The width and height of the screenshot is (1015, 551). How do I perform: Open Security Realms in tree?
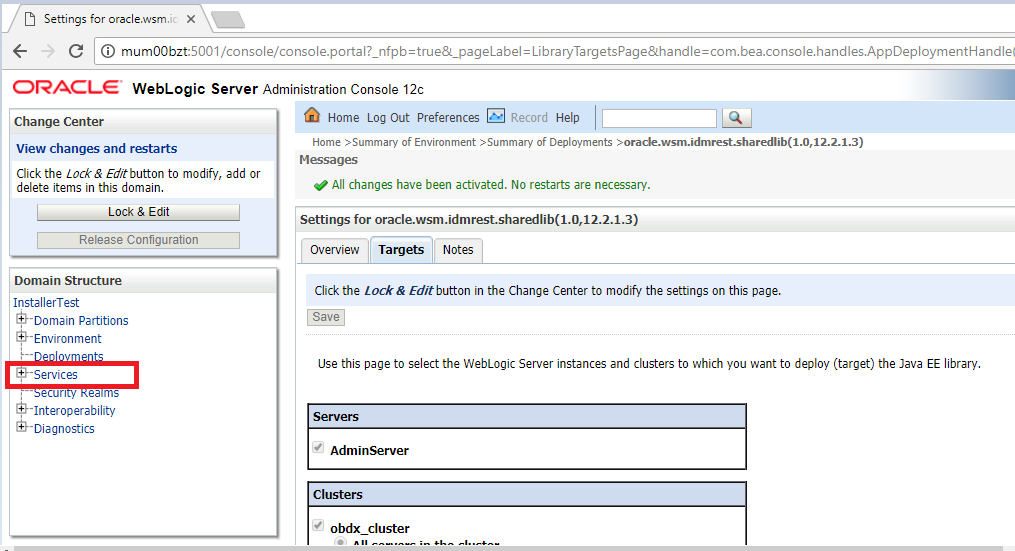[76, 393]
